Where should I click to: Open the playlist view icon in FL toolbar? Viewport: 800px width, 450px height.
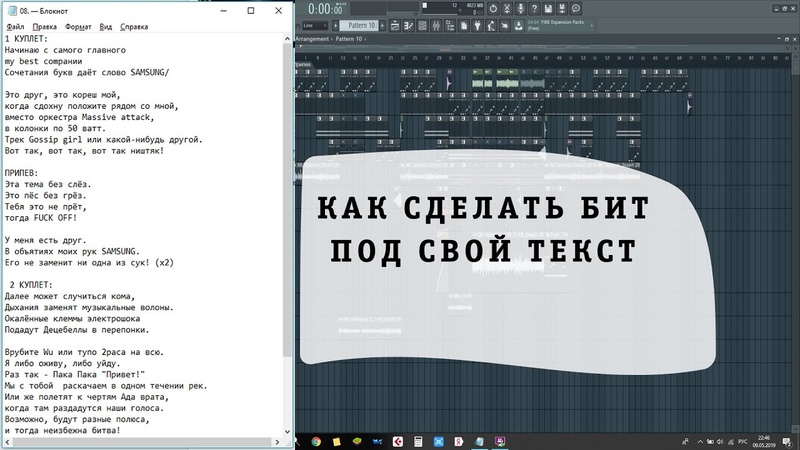[x=393, y=25]
